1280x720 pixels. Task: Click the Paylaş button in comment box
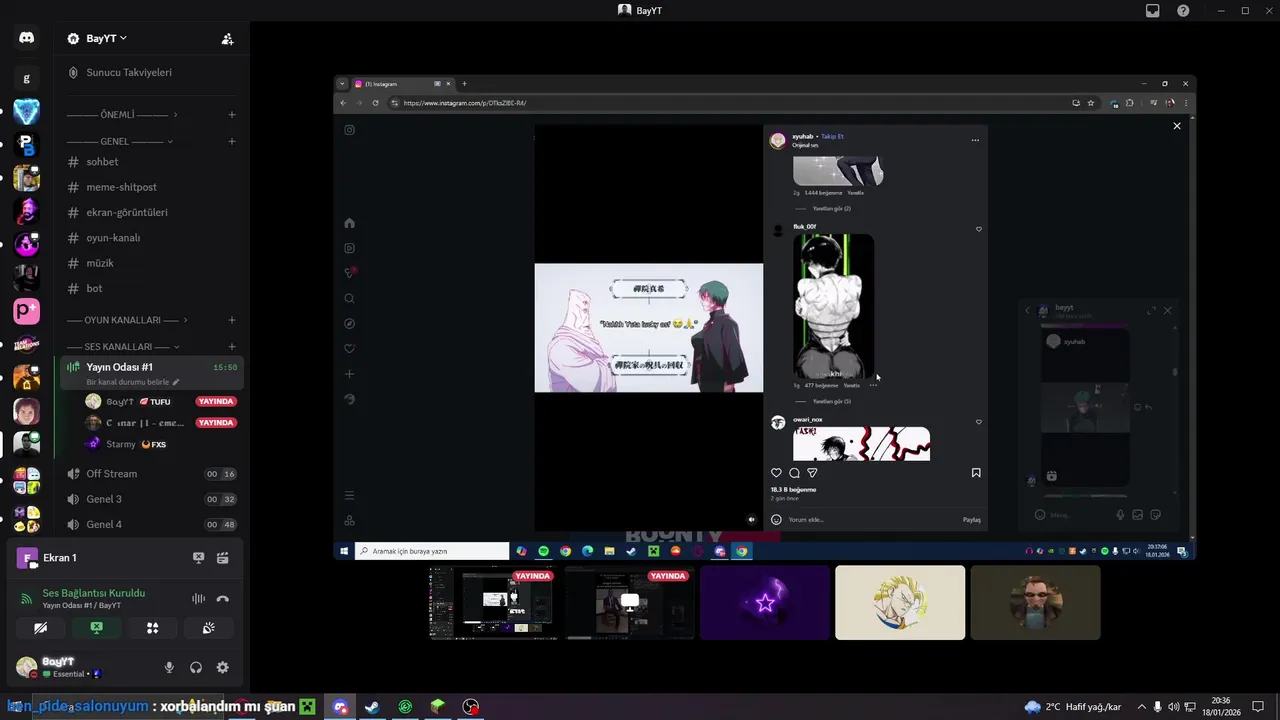tap(971, 520)
